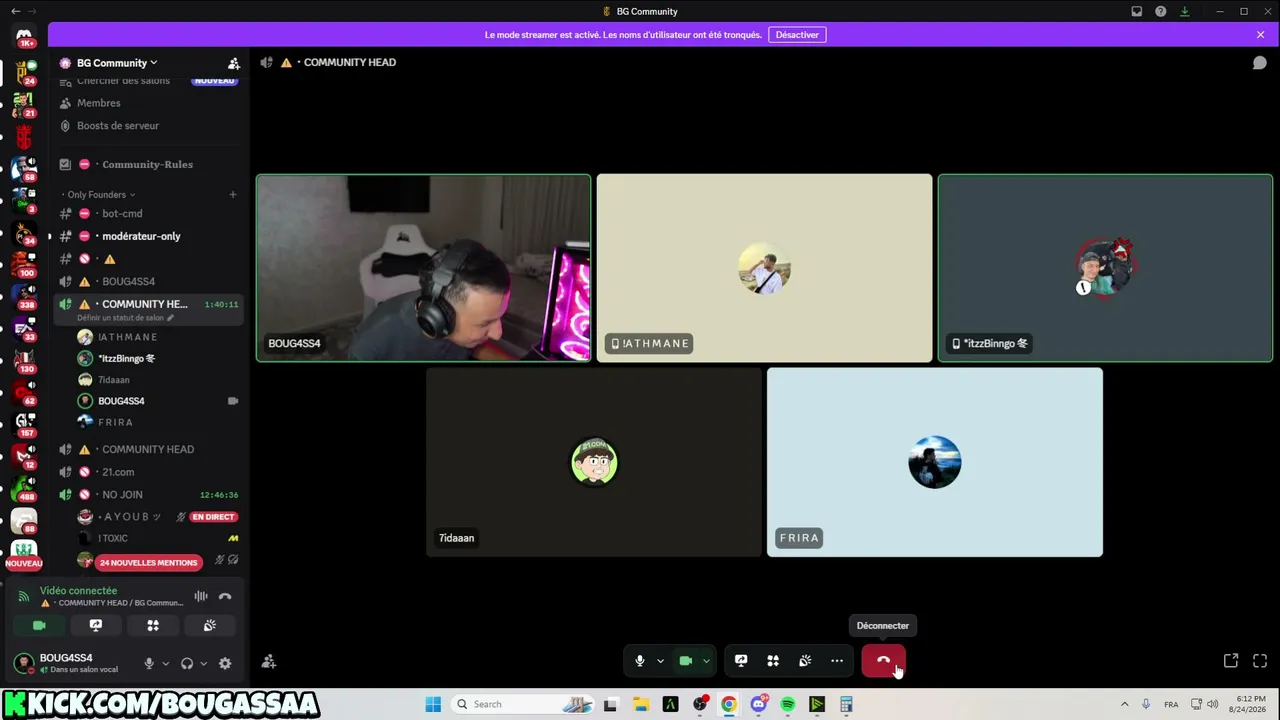Open File Explorer from the taskbar
The width and height of the screenshot is (1280, 720).
(640, 704)
